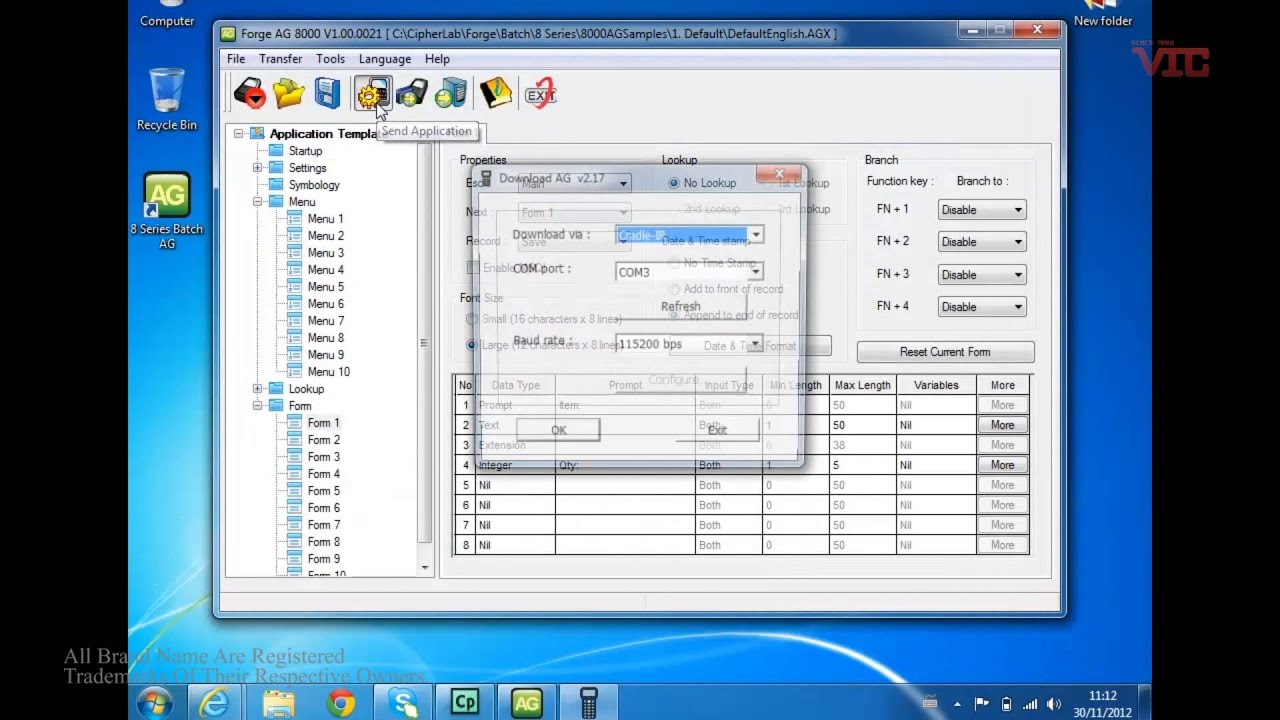Viewport: 1280px width, 720px height.
Task: Collapse the Application Template root node
Action: 238,133
